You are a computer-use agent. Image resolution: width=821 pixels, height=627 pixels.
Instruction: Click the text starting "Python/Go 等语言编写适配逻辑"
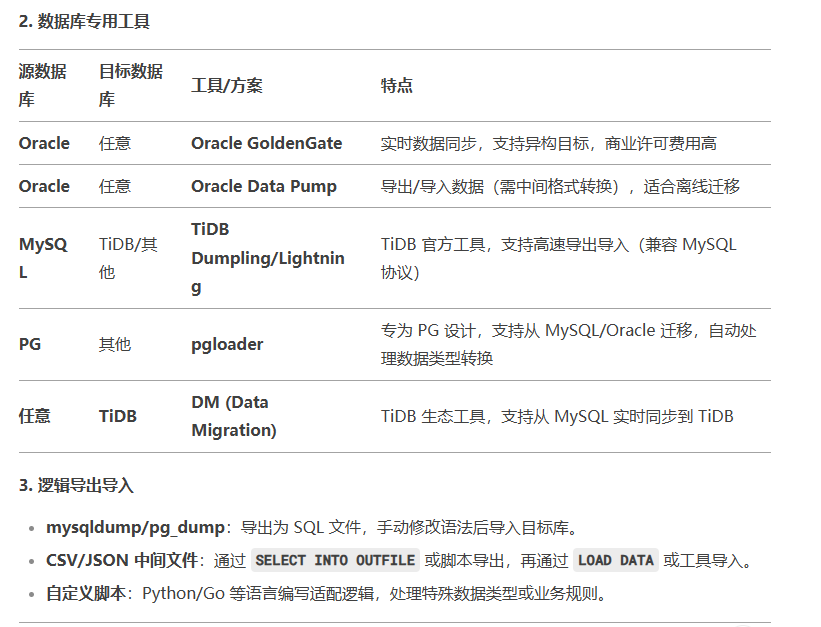tap(375, 593)
